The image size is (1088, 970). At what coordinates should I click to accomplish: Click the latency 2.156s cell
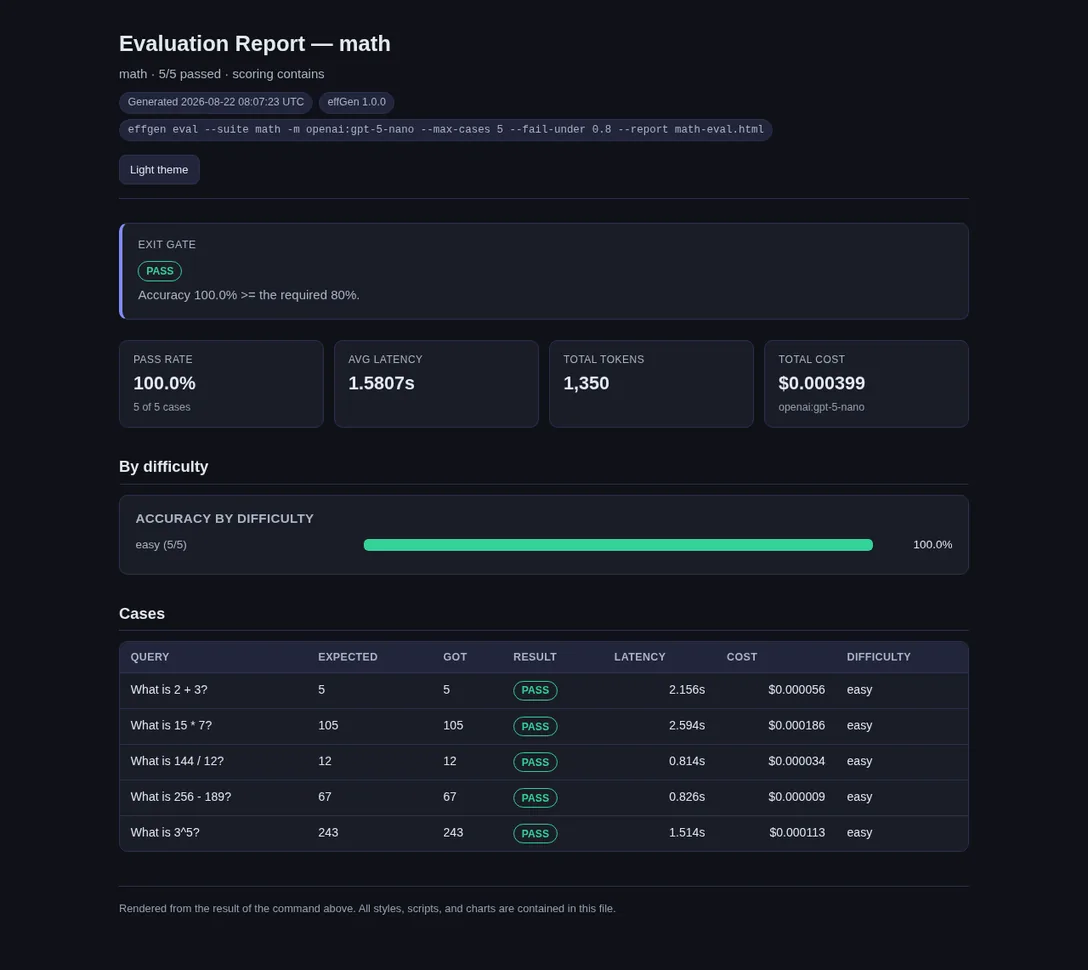687,690
